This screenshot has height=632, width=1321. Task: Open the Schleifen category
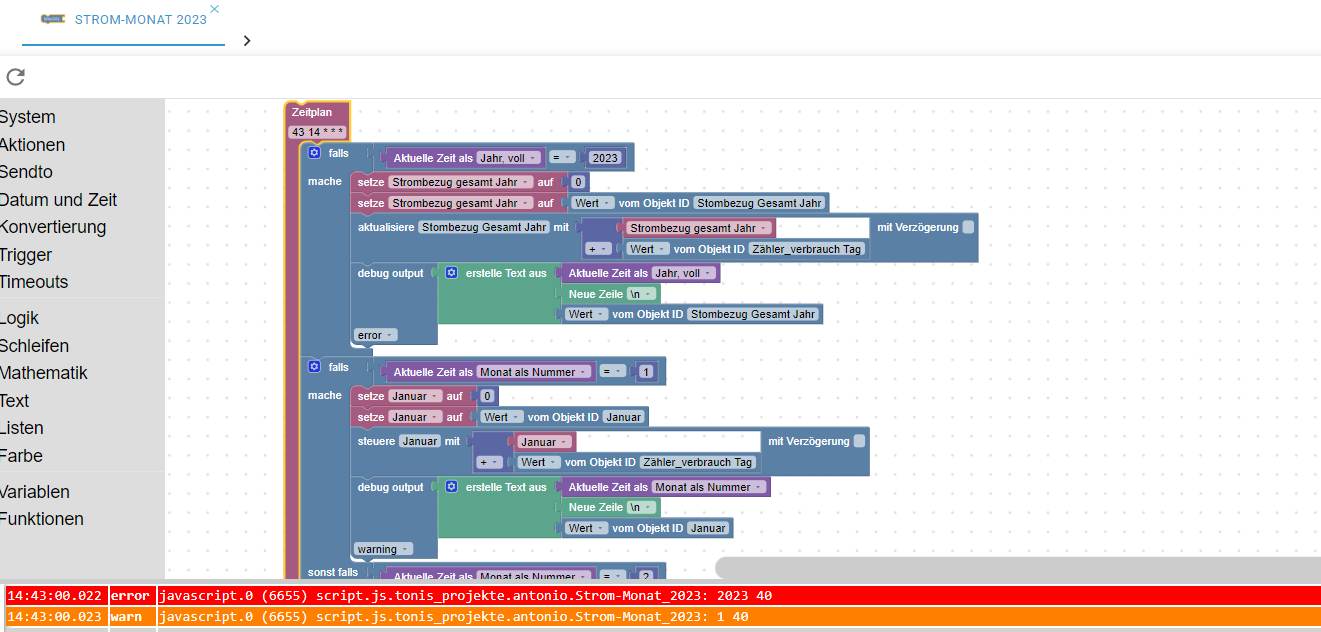35,346
